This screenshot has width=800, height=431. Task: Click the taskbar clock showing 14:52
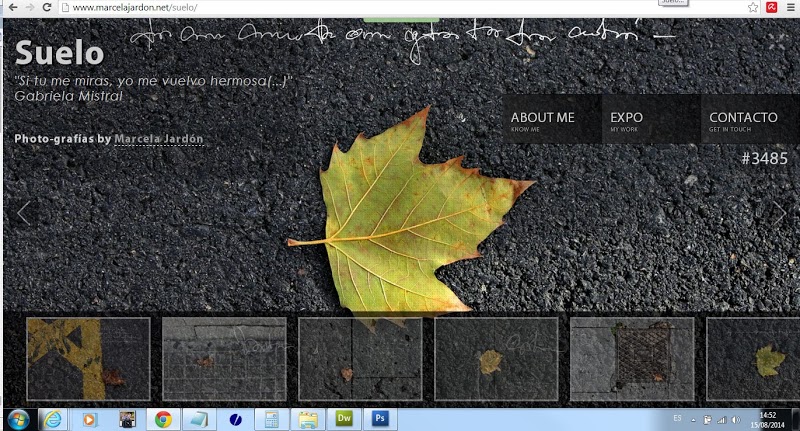767,420
